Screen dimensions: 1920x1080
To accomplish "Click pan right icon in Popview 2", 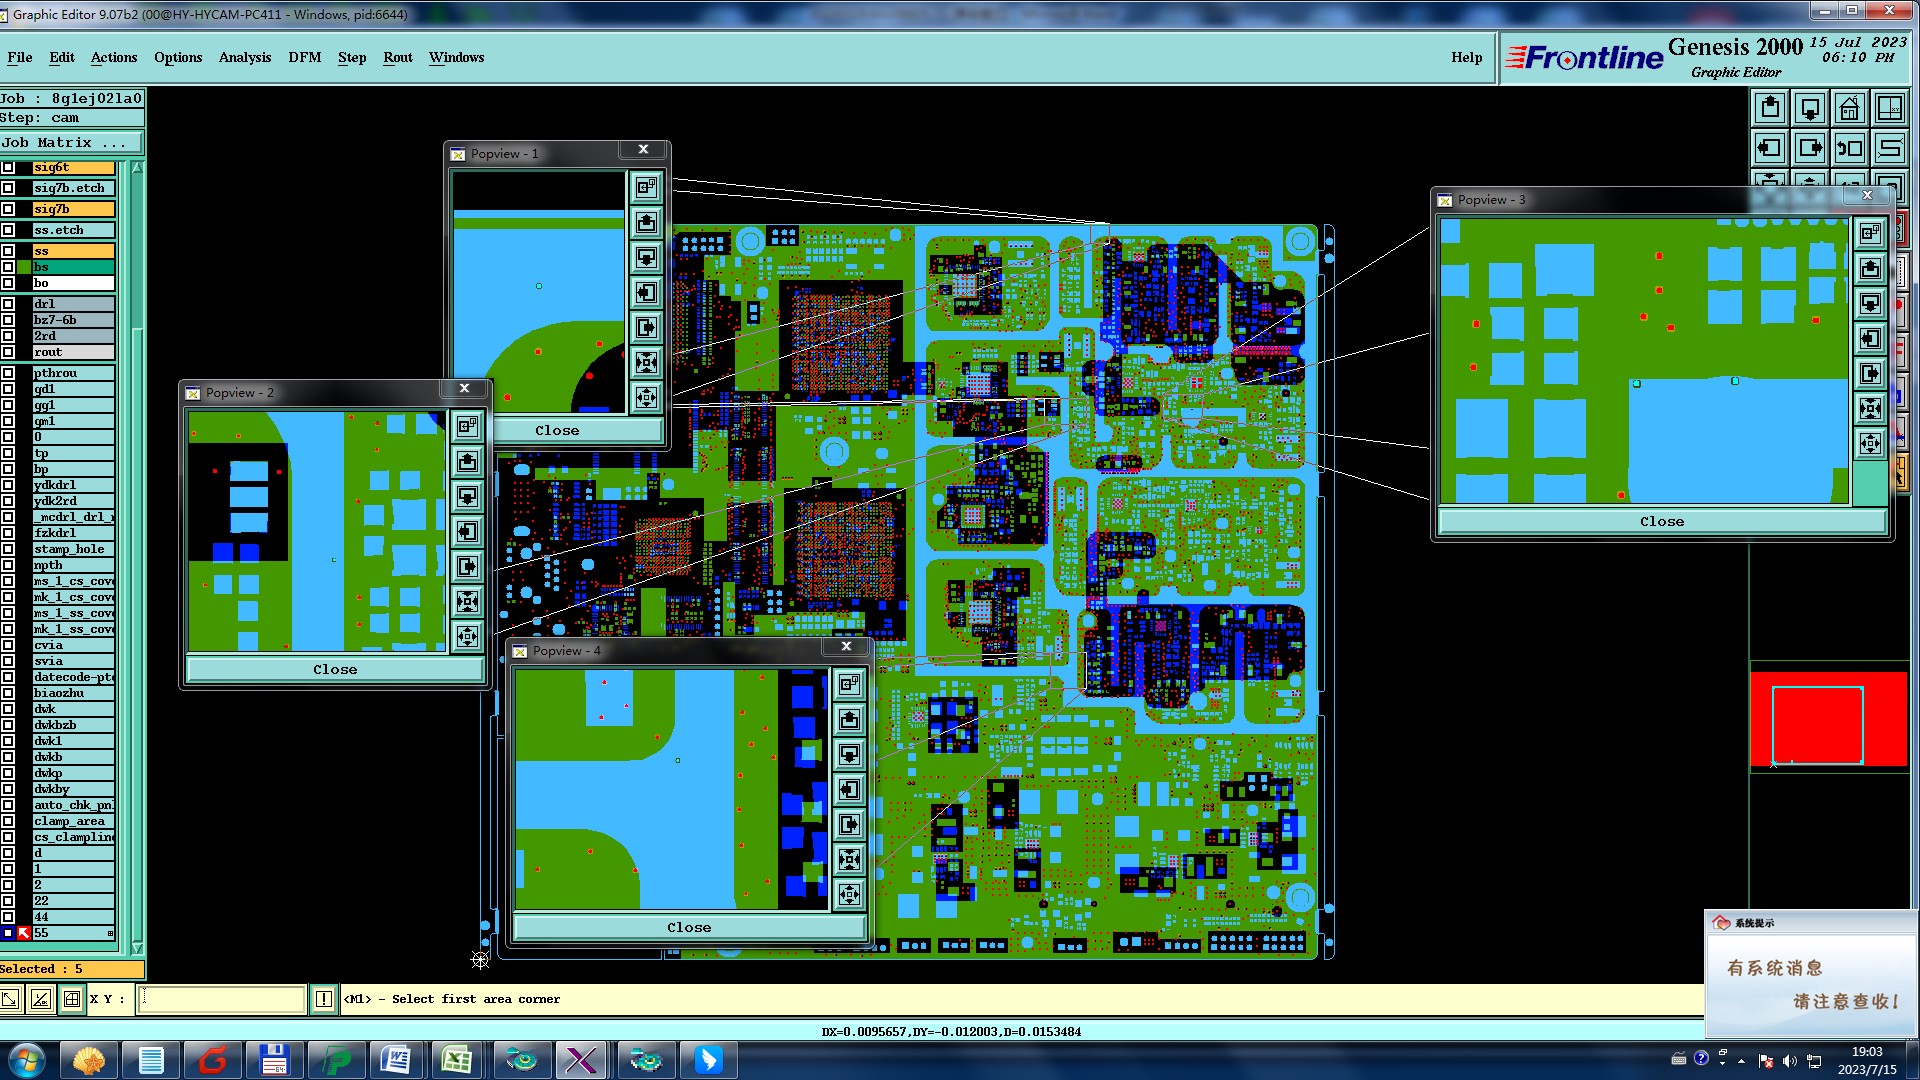I will (x=467, y=566).
